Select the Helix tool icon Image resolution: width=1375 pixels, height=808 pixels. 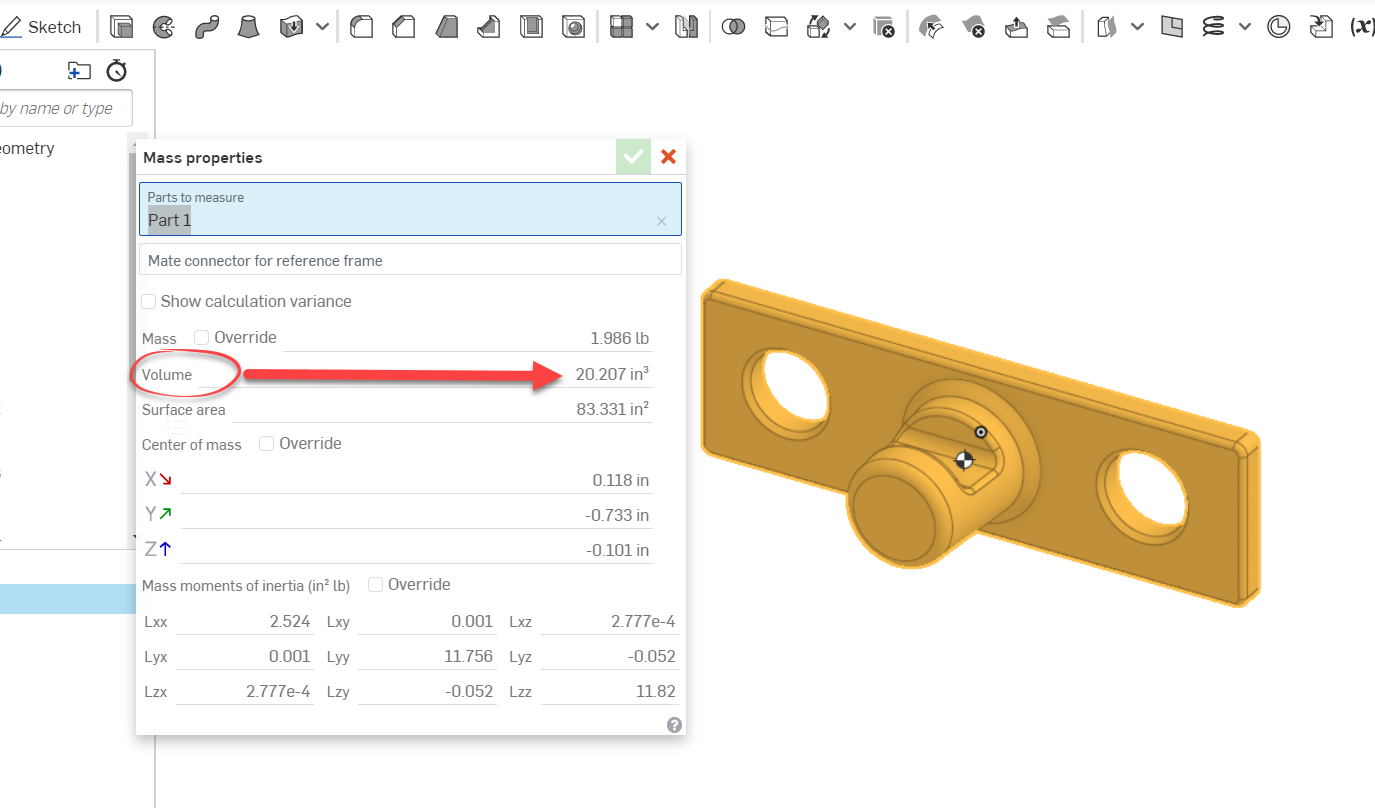click(1213, 27)
